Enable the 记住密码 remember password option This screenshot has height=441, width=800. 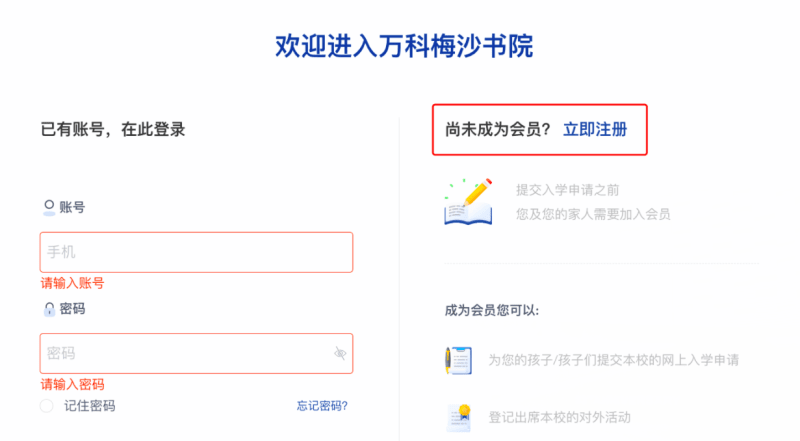46,406
